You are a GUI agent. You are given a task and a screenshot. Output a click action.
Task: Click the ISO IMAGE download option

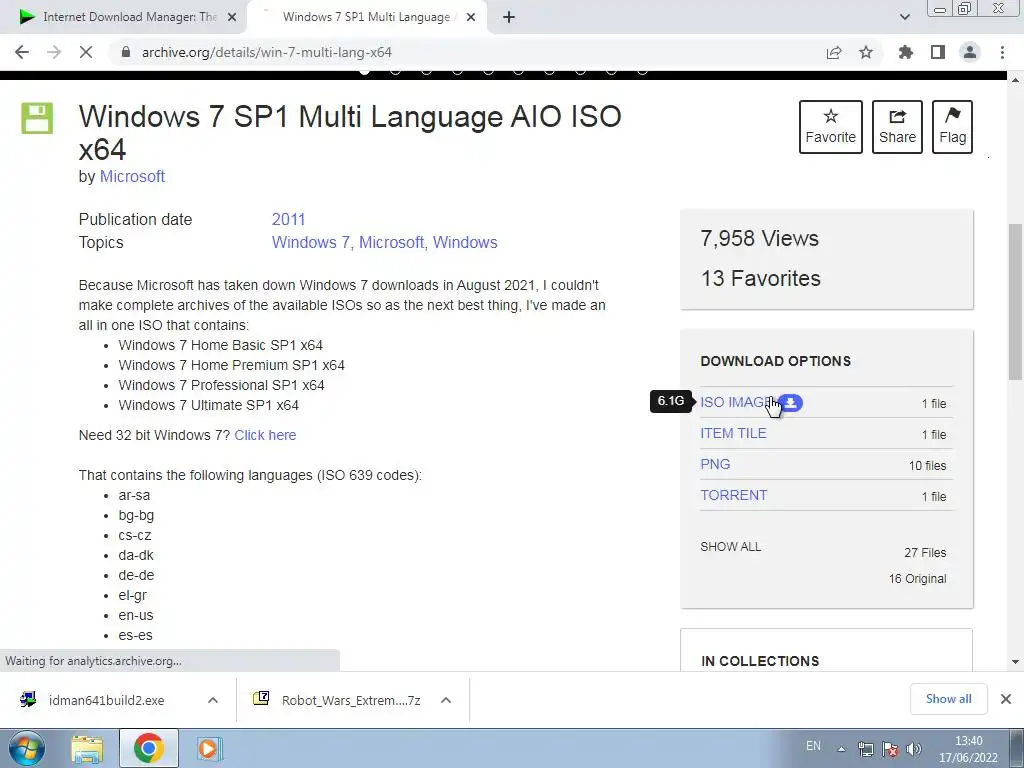tap(735, 402)
